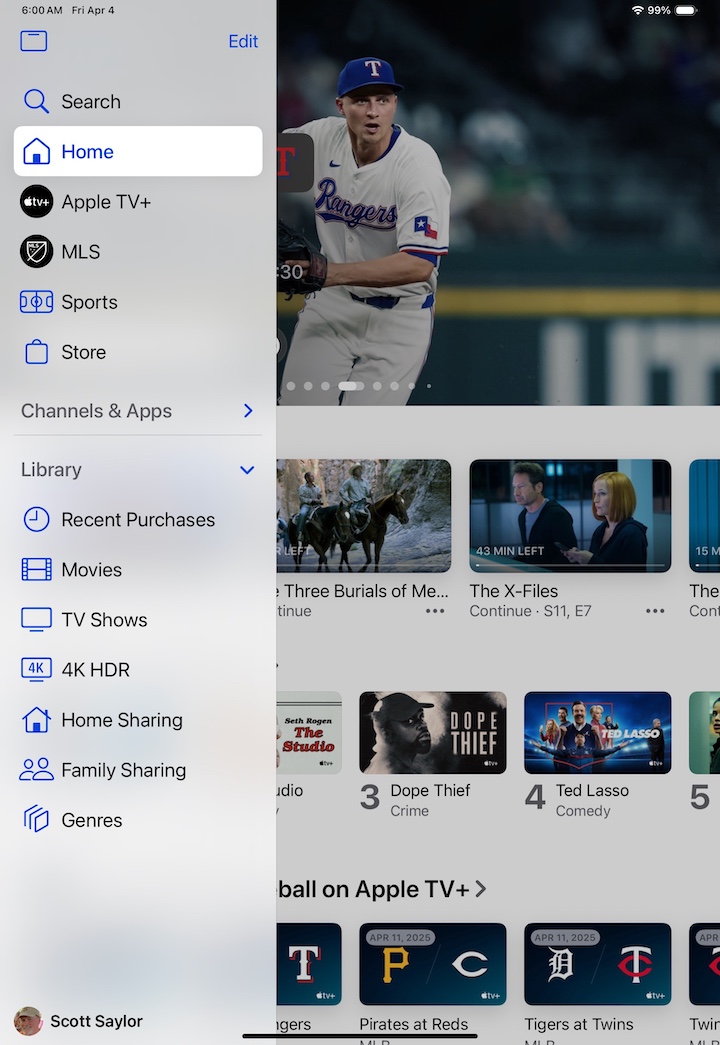Image resolution: width=720 pixels, height=1045 pixels.
Task: Collapse the sidebar with the panel icon
Action: (x=33, y=41)
